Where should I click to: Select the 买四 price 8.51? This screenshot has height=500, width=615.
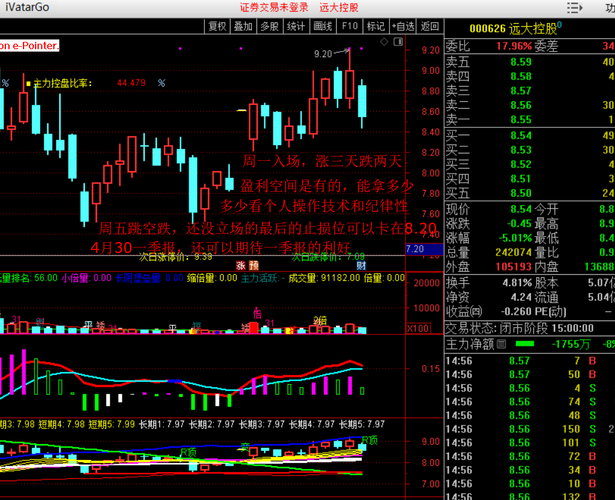pos(521,179)
